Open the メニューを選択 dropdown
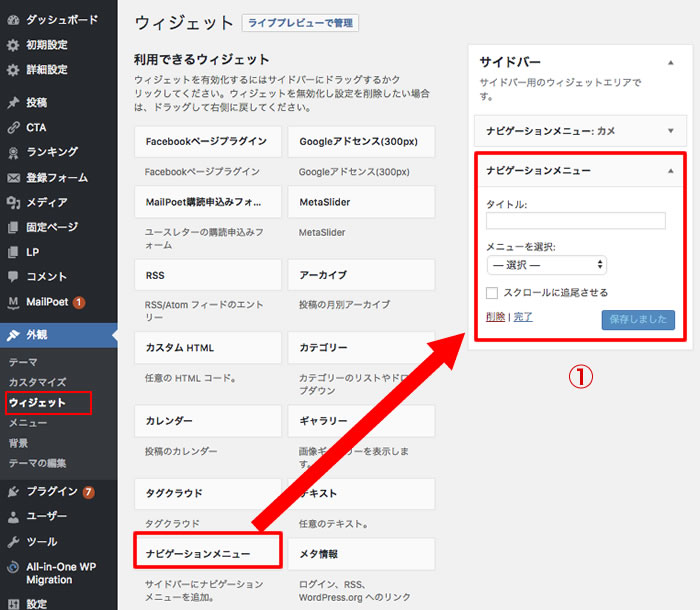 [546, 265]
